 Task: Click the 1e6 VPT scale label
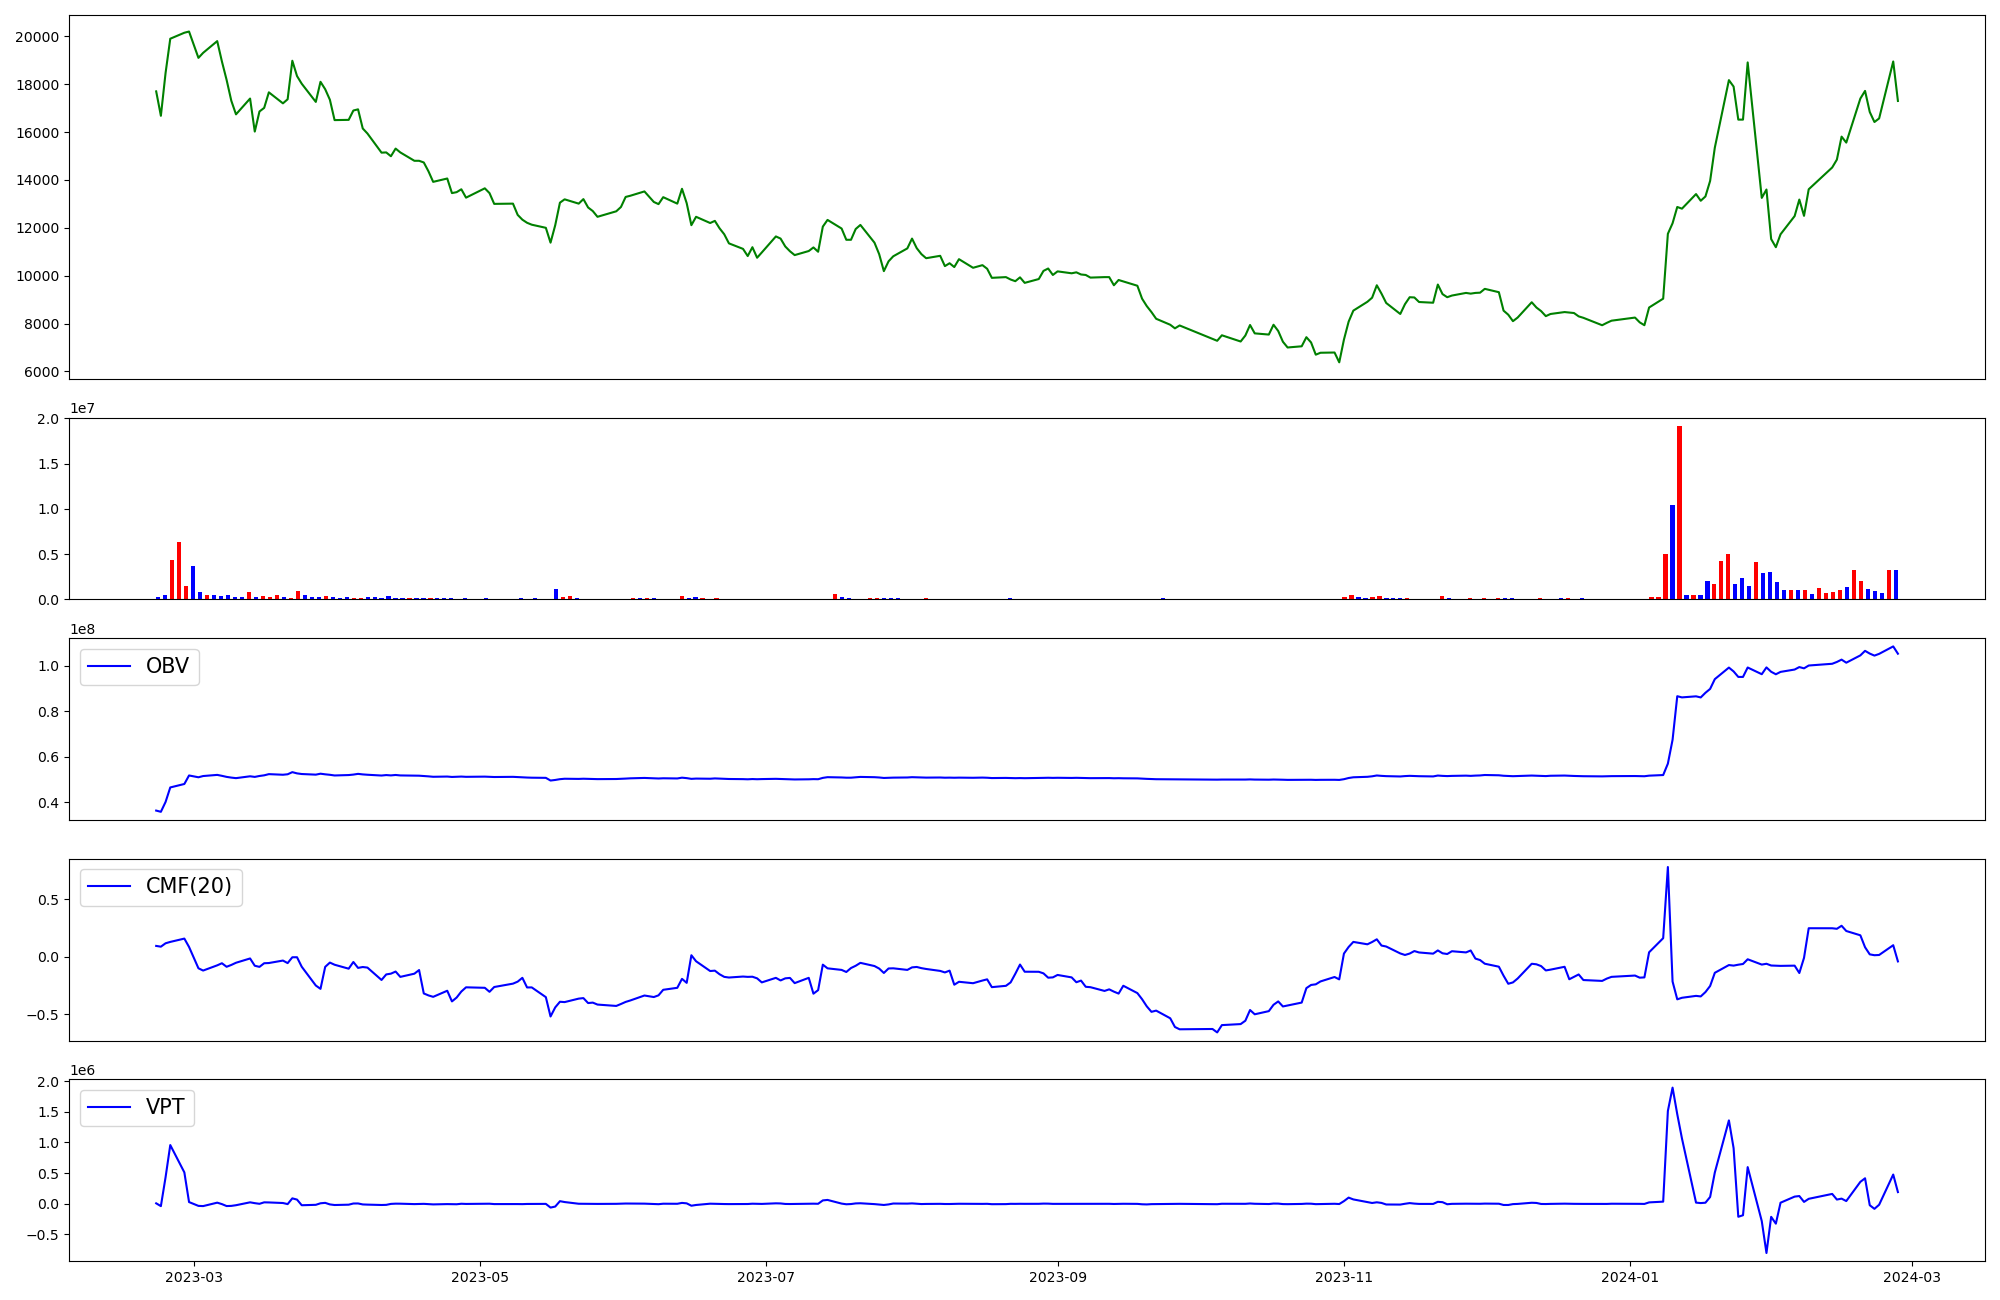(x=82, y=1071)
